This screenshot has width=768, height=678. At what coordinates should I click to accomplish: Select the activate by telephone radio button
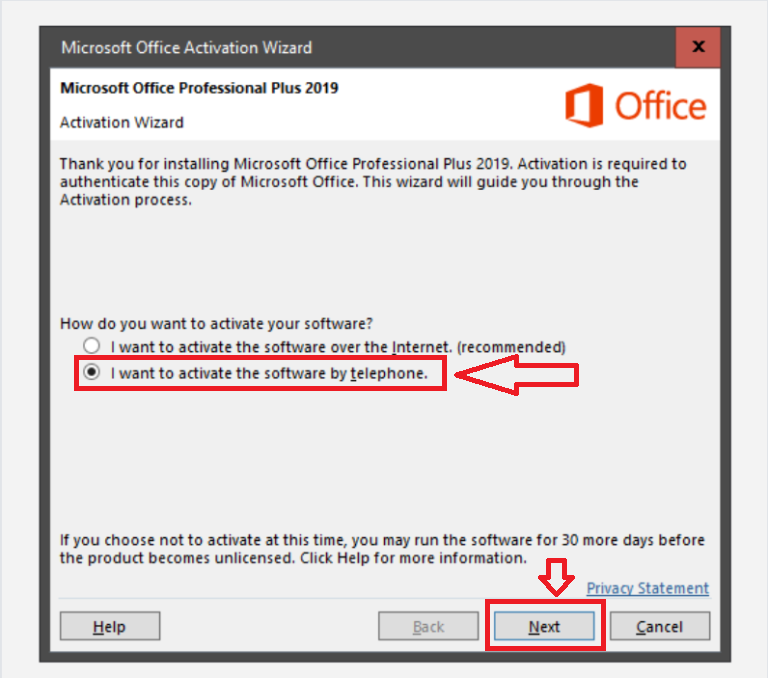(x=92, y=372)
